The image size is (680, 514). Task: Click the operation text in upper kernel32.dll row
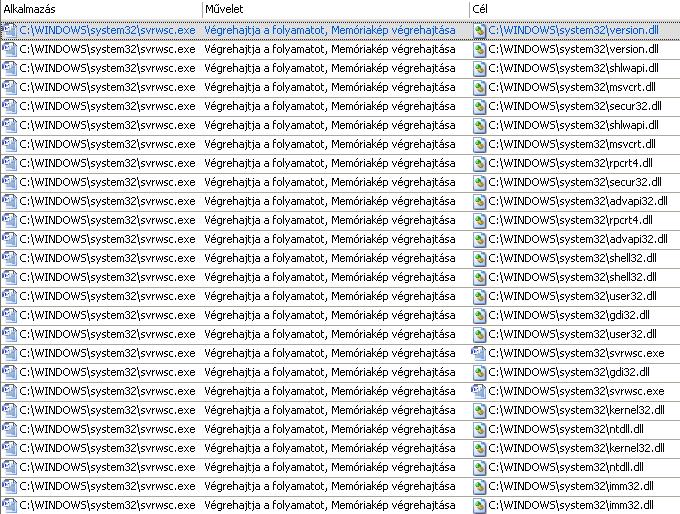[x=330, y=410]
